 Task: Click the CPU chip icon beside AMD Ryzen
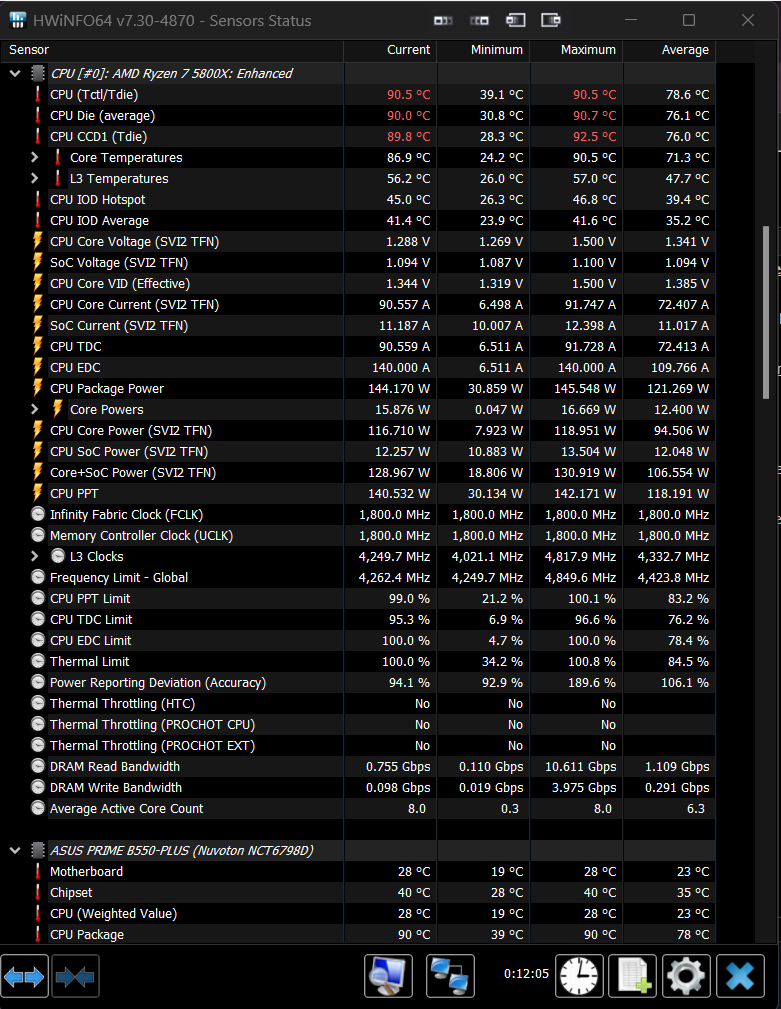(38, 73)
